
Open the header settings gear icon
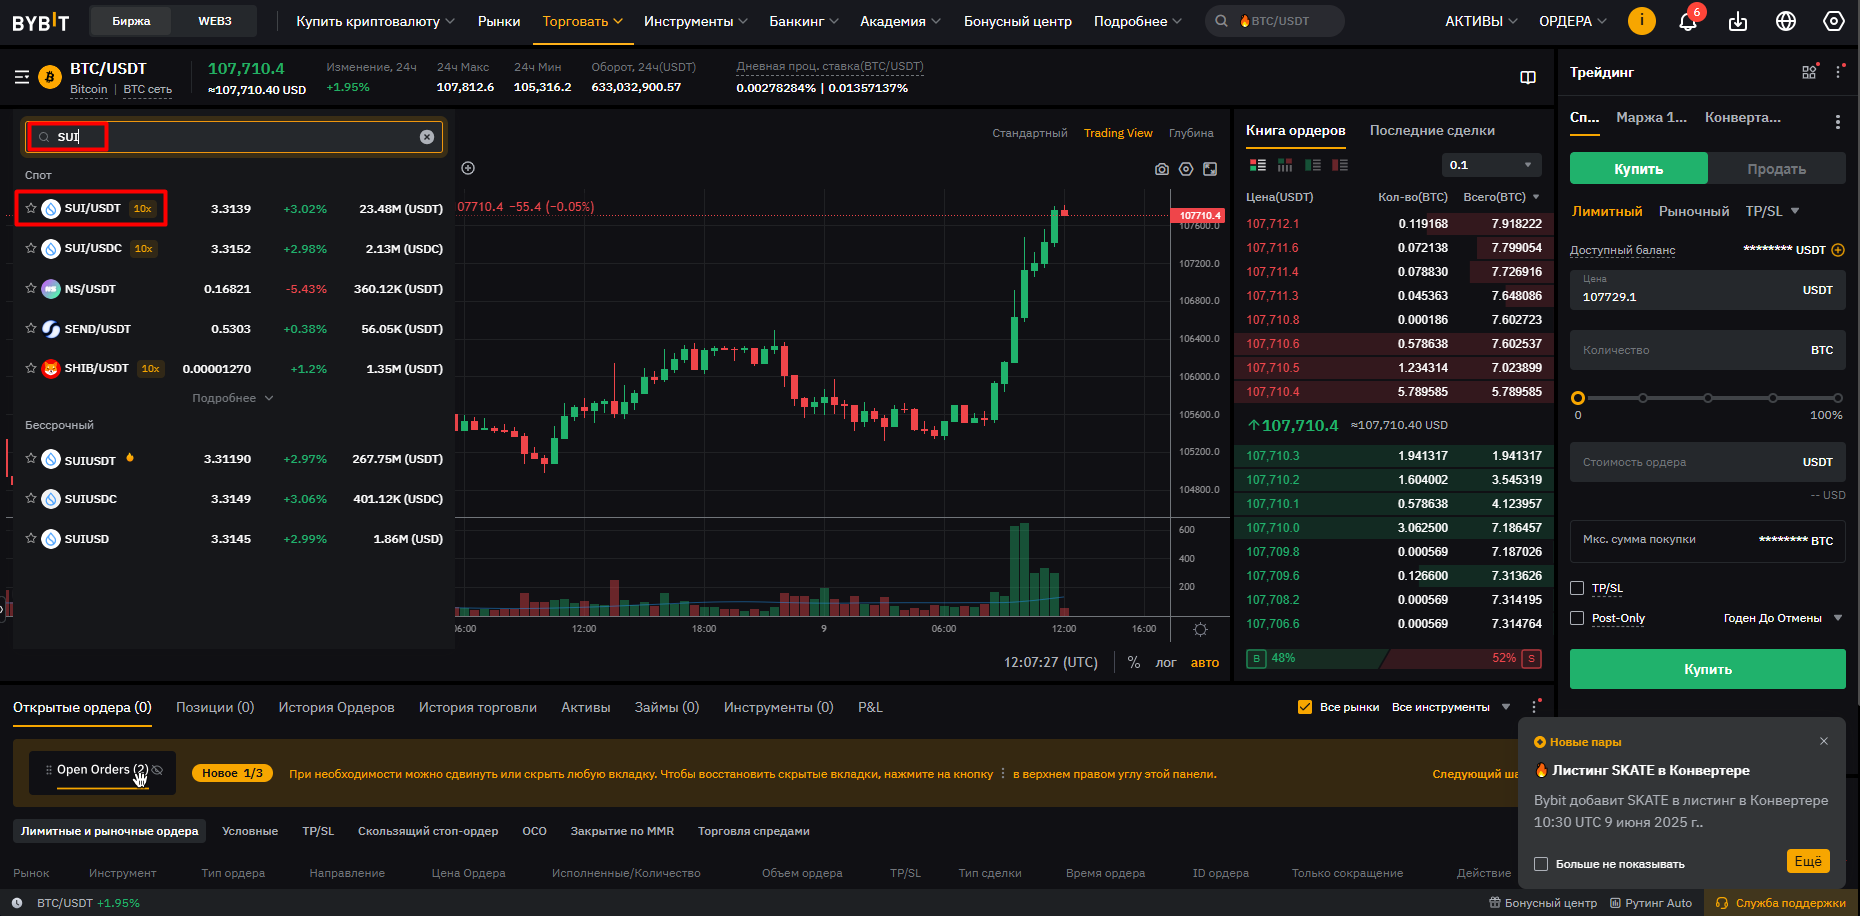click(x=1834, y=21)
